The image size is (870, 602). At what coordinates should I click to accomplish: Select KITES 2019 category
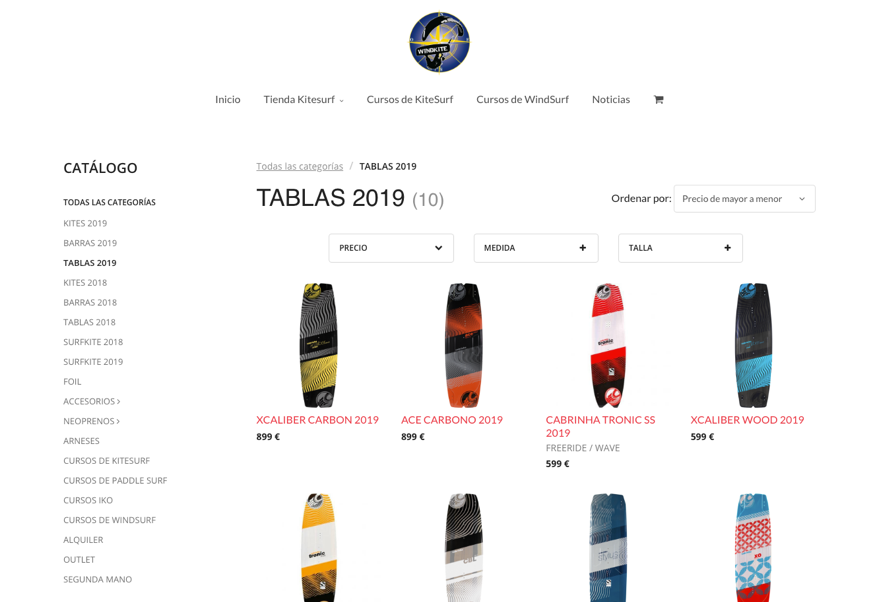tap(85, 223)
